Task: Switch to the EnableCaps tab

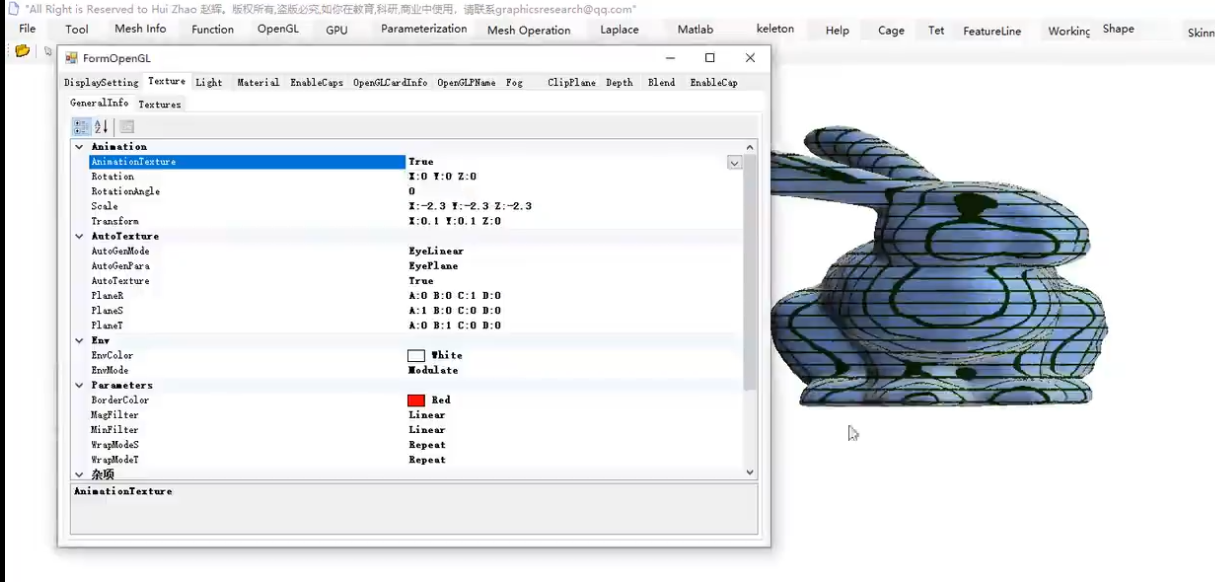Action: click(316, 83)
